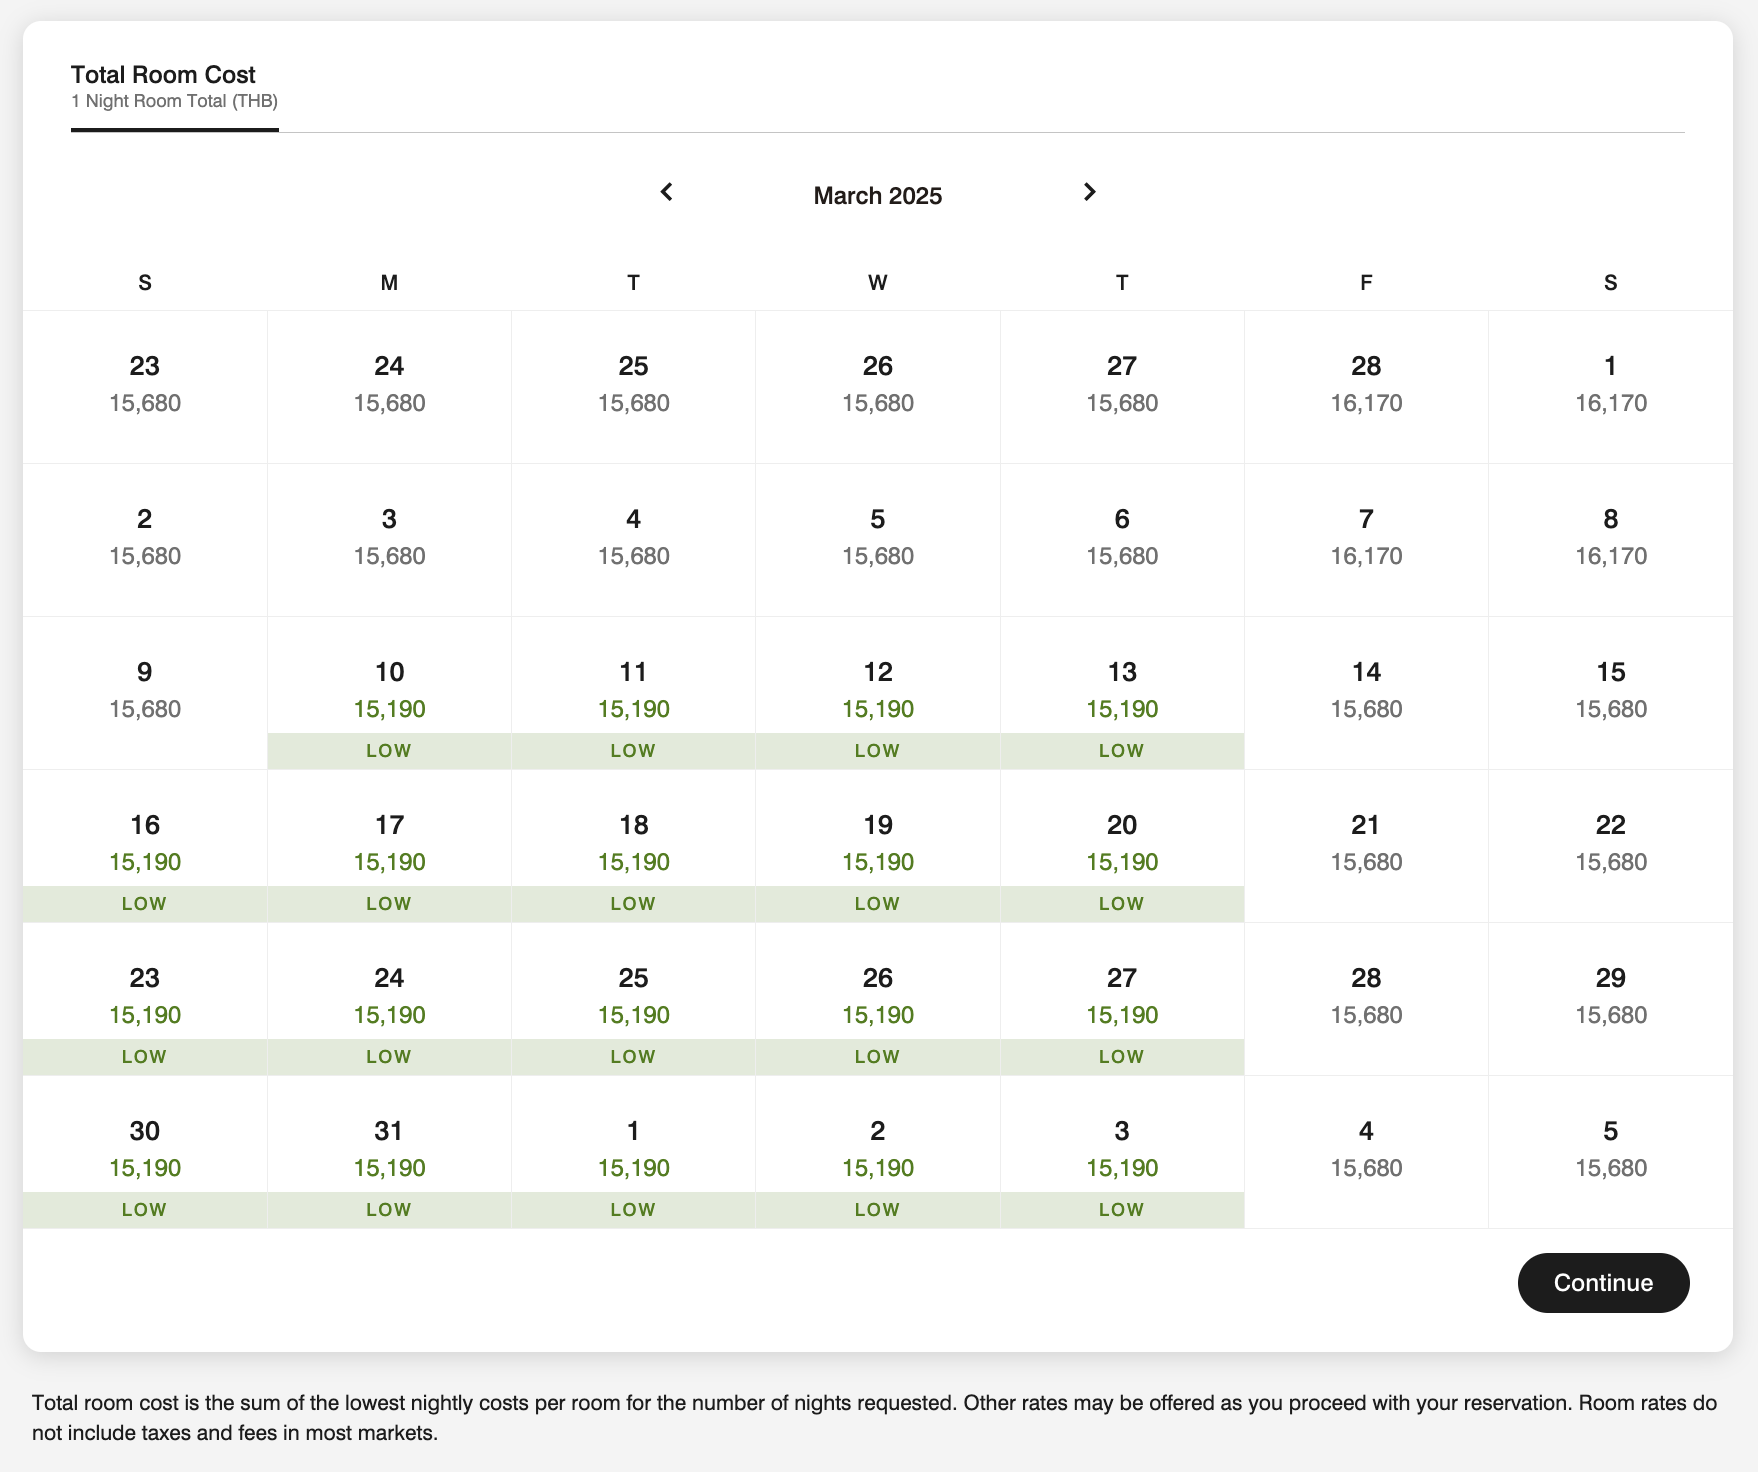Select the Total Room Cost tab
The image size is (1758, 1472).
pyautogui.click(x=174, y=87)
